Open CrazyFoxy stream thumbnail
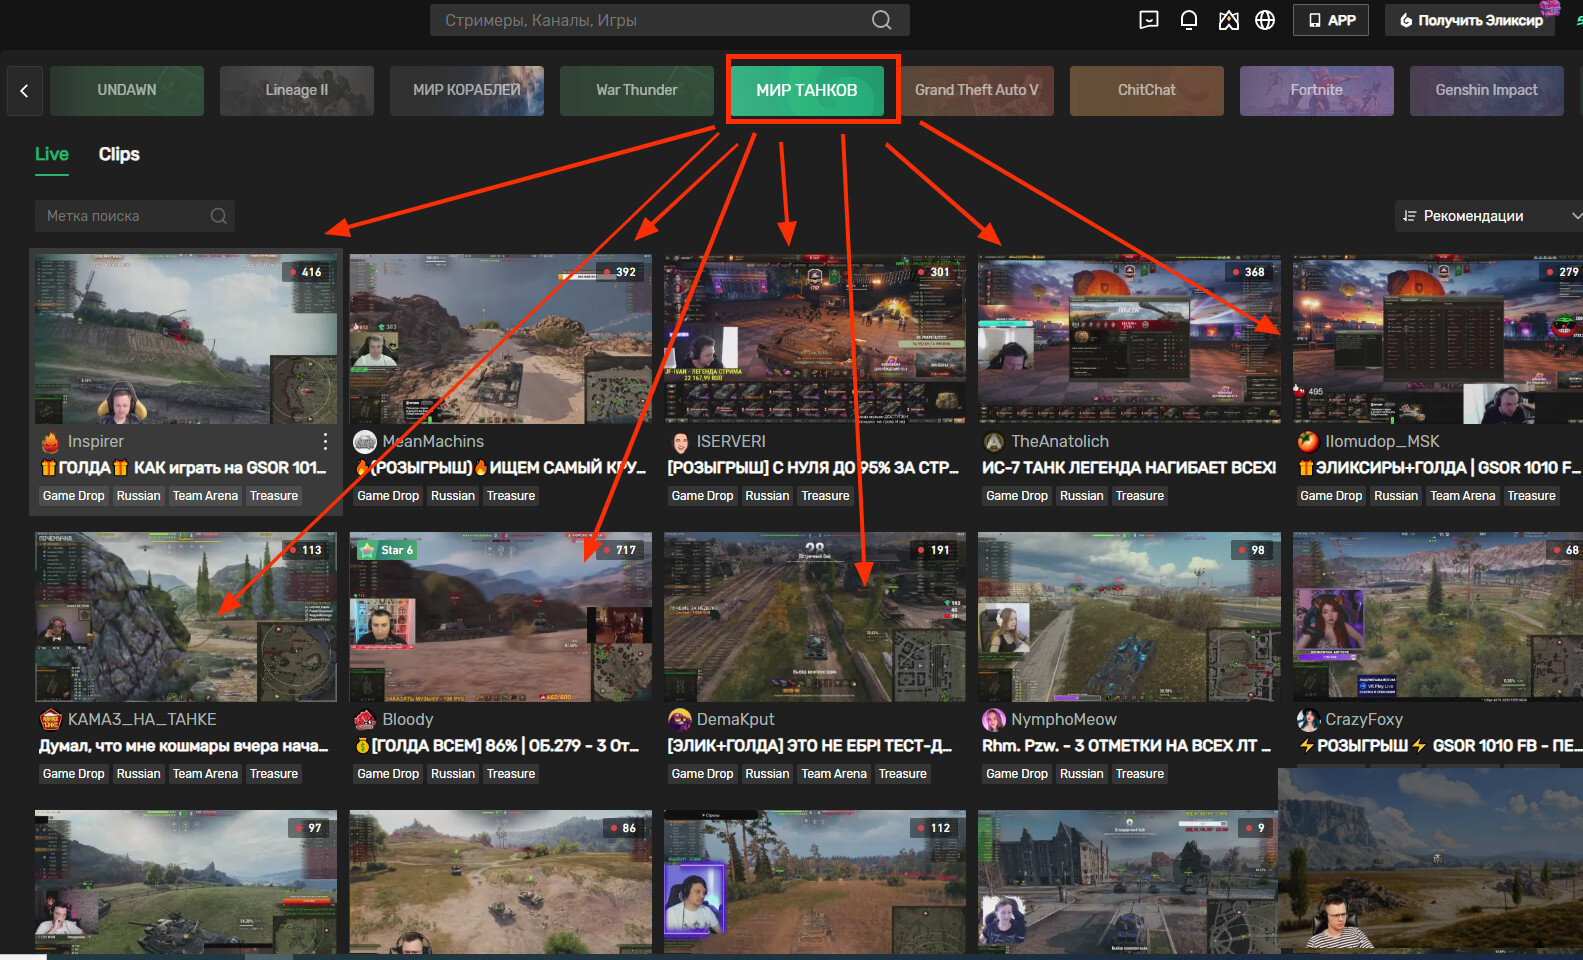The width and height of the screenshot is (1583, 960). coord(1438,617)
